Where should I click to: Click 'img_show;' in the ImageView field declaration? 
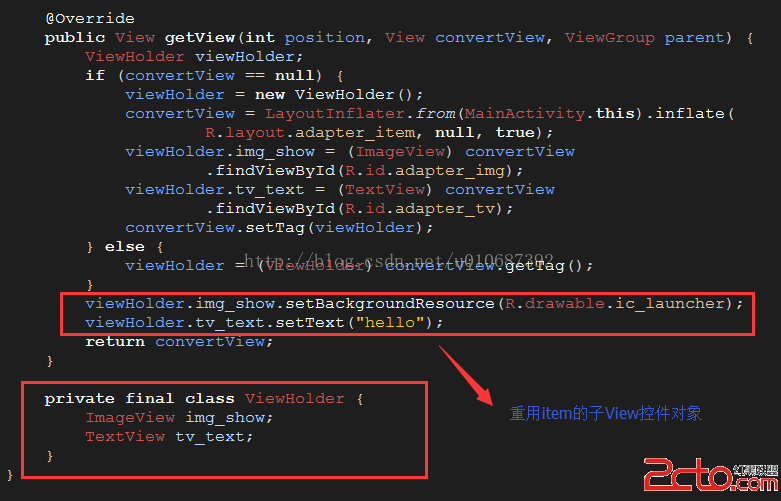pos(230,418)
